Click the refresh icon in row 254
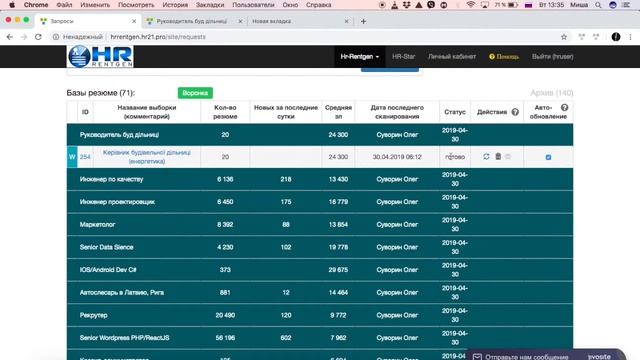640x360 pixels. click(x=486, y=156)
